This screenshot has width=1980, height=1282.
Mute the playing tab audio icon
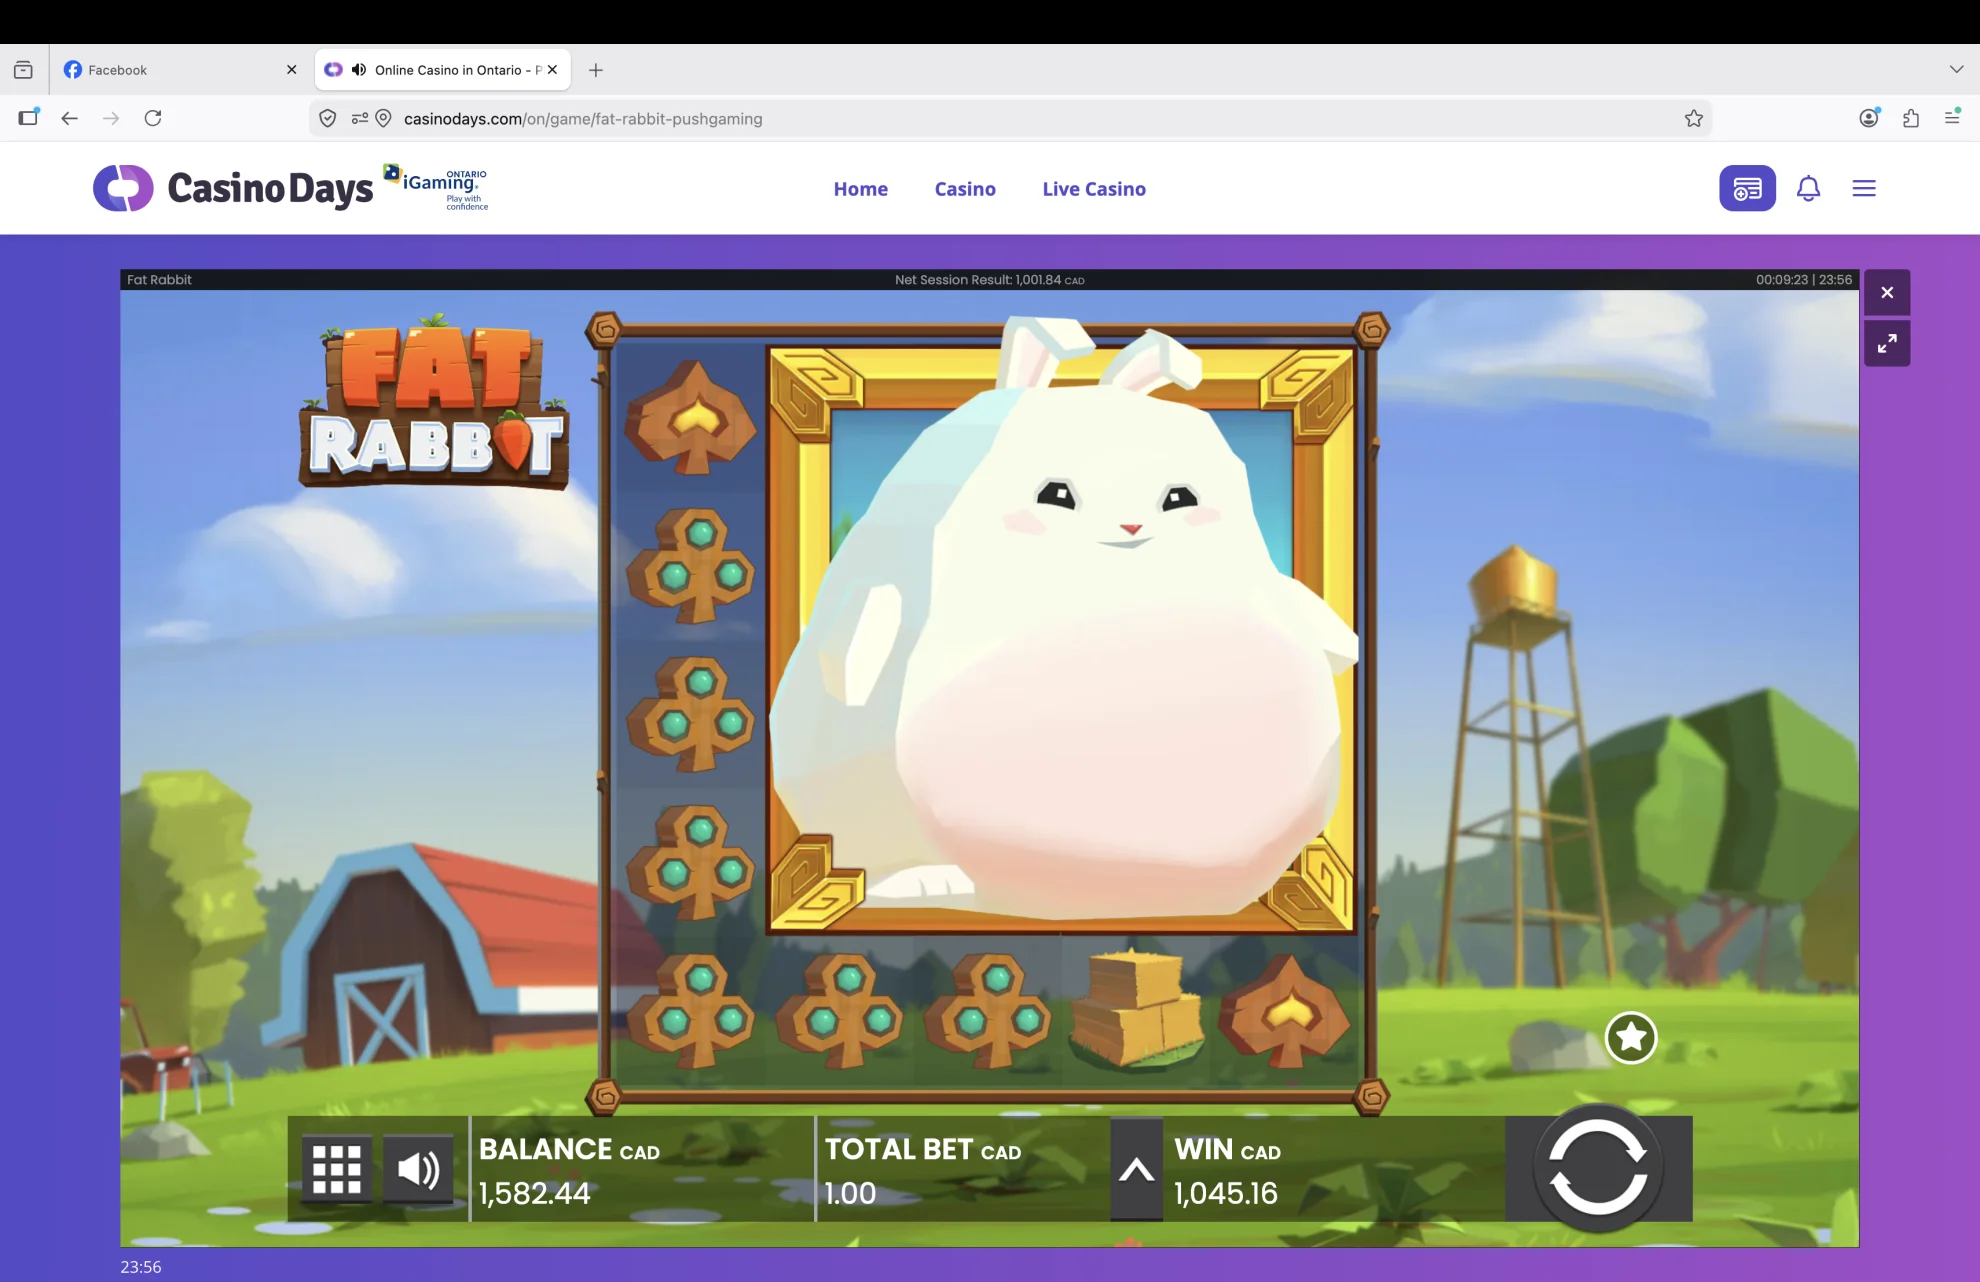pyautogui.click(x=359, y=70)
